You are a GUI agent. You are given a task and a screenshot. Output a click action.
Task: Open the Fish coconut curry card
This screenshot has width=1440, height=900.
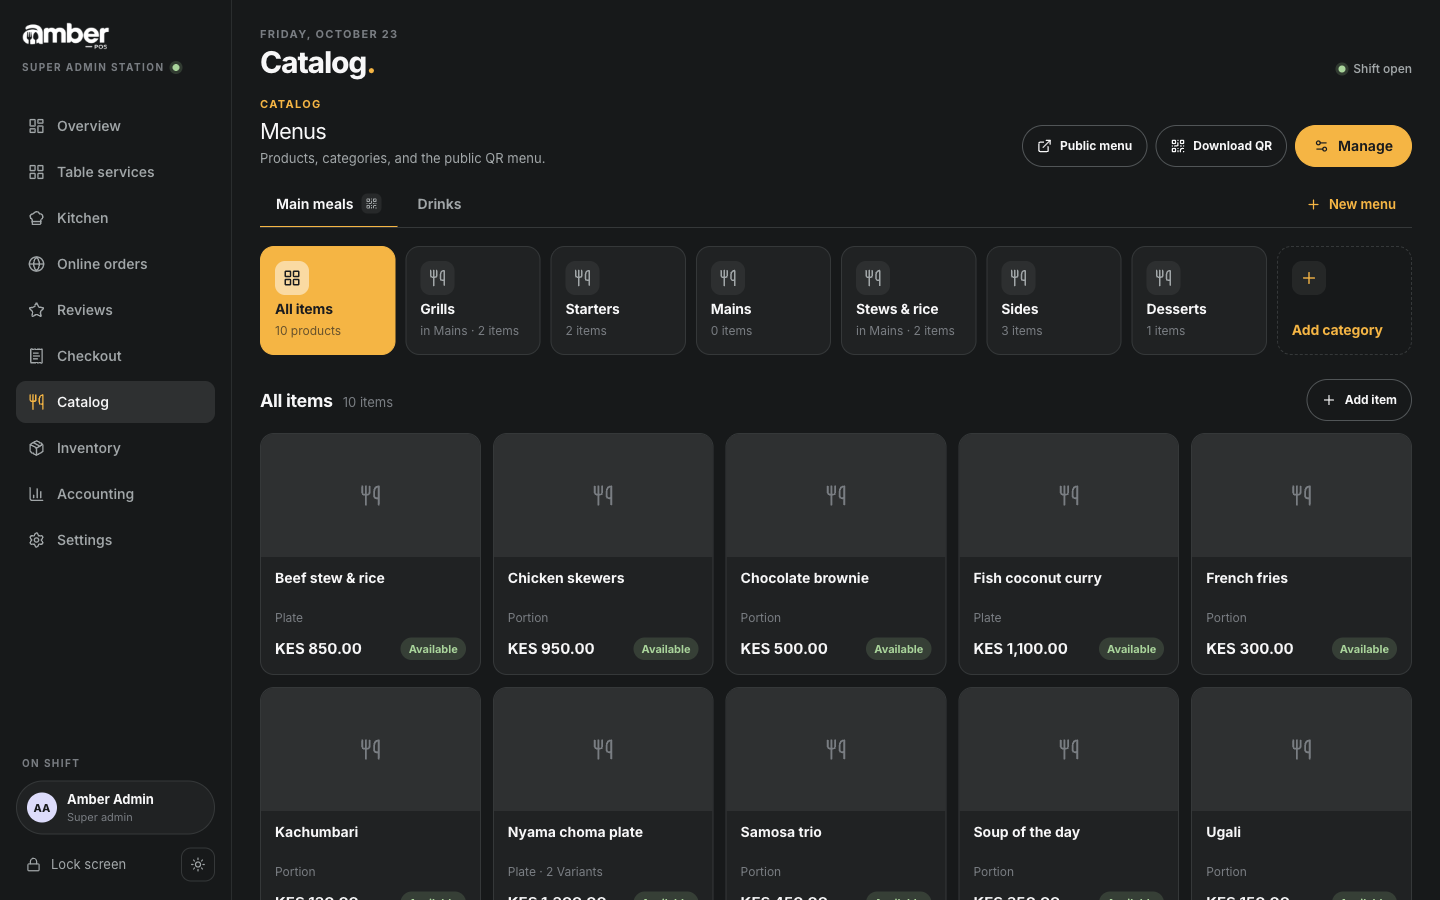point(1068,554)
